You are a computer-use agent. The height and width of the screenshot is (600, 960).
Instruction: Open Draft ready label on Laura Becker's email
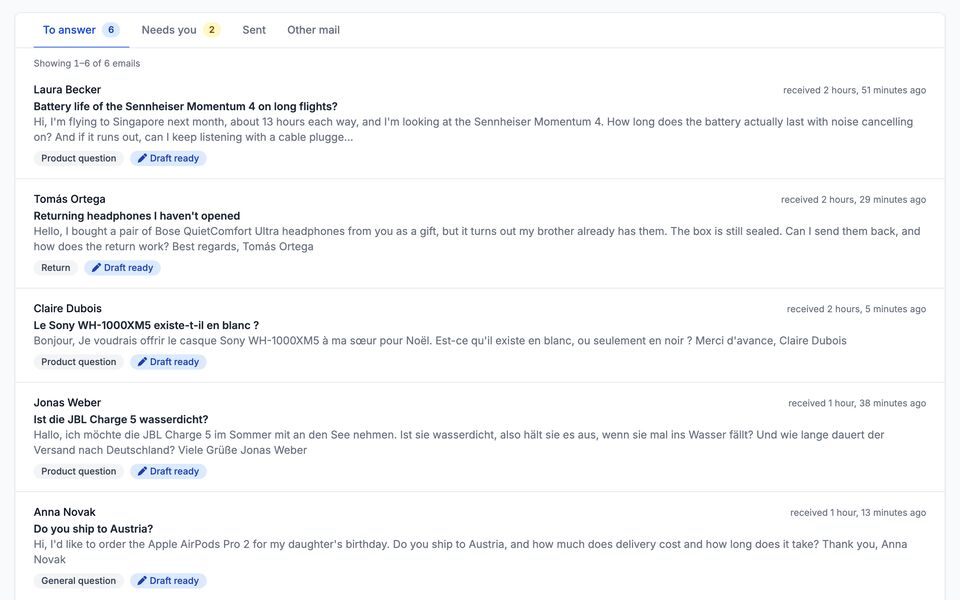(x=168, y=159)
